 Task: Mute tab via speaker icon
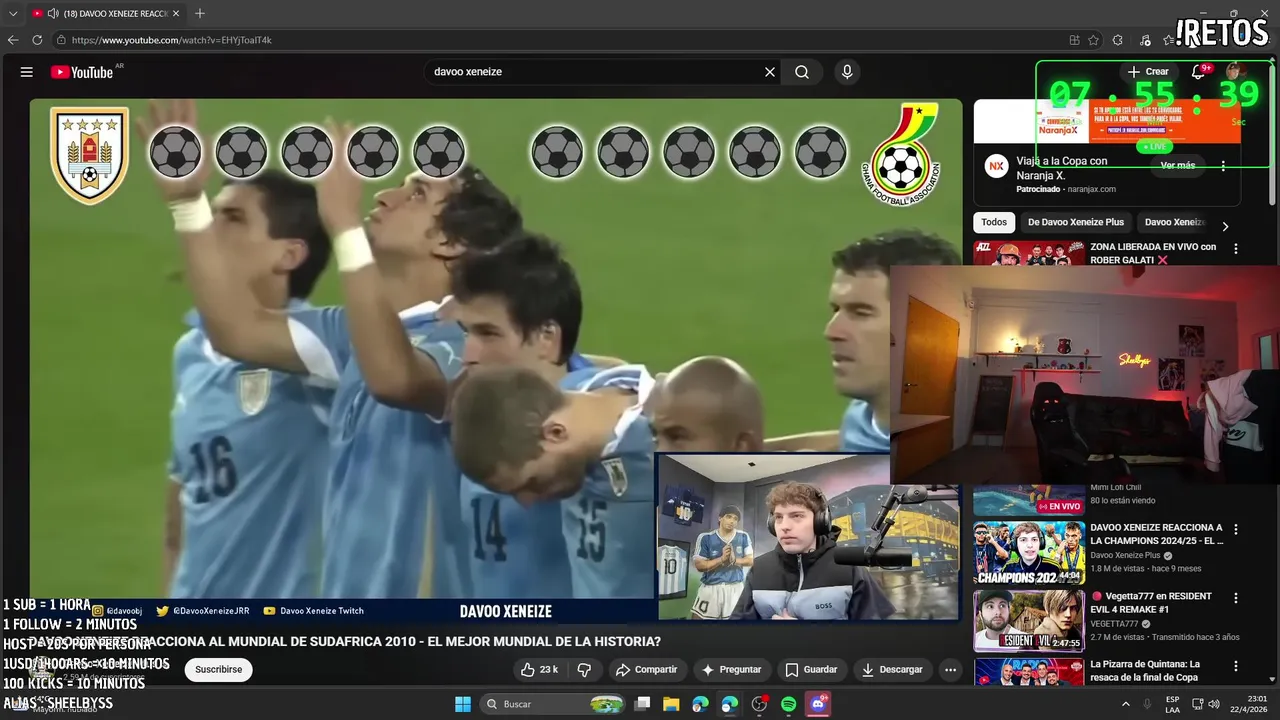click(52, 13)
